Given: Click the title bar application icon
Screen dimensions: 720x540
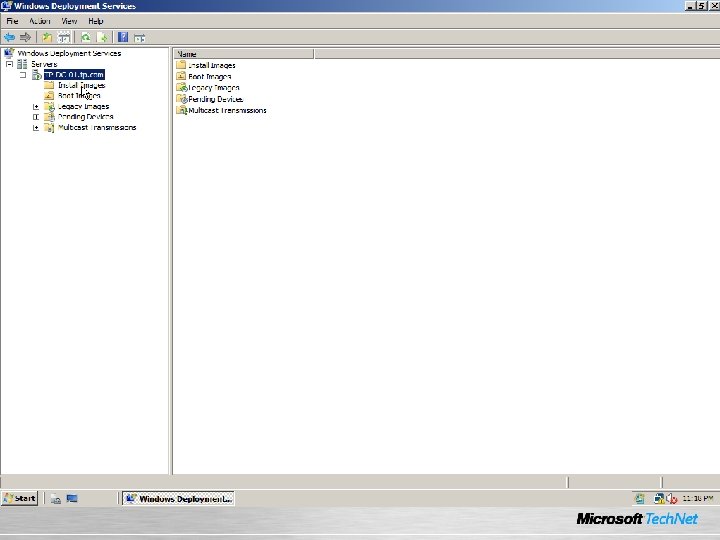Looking at the screenshot, I should 6,6.
